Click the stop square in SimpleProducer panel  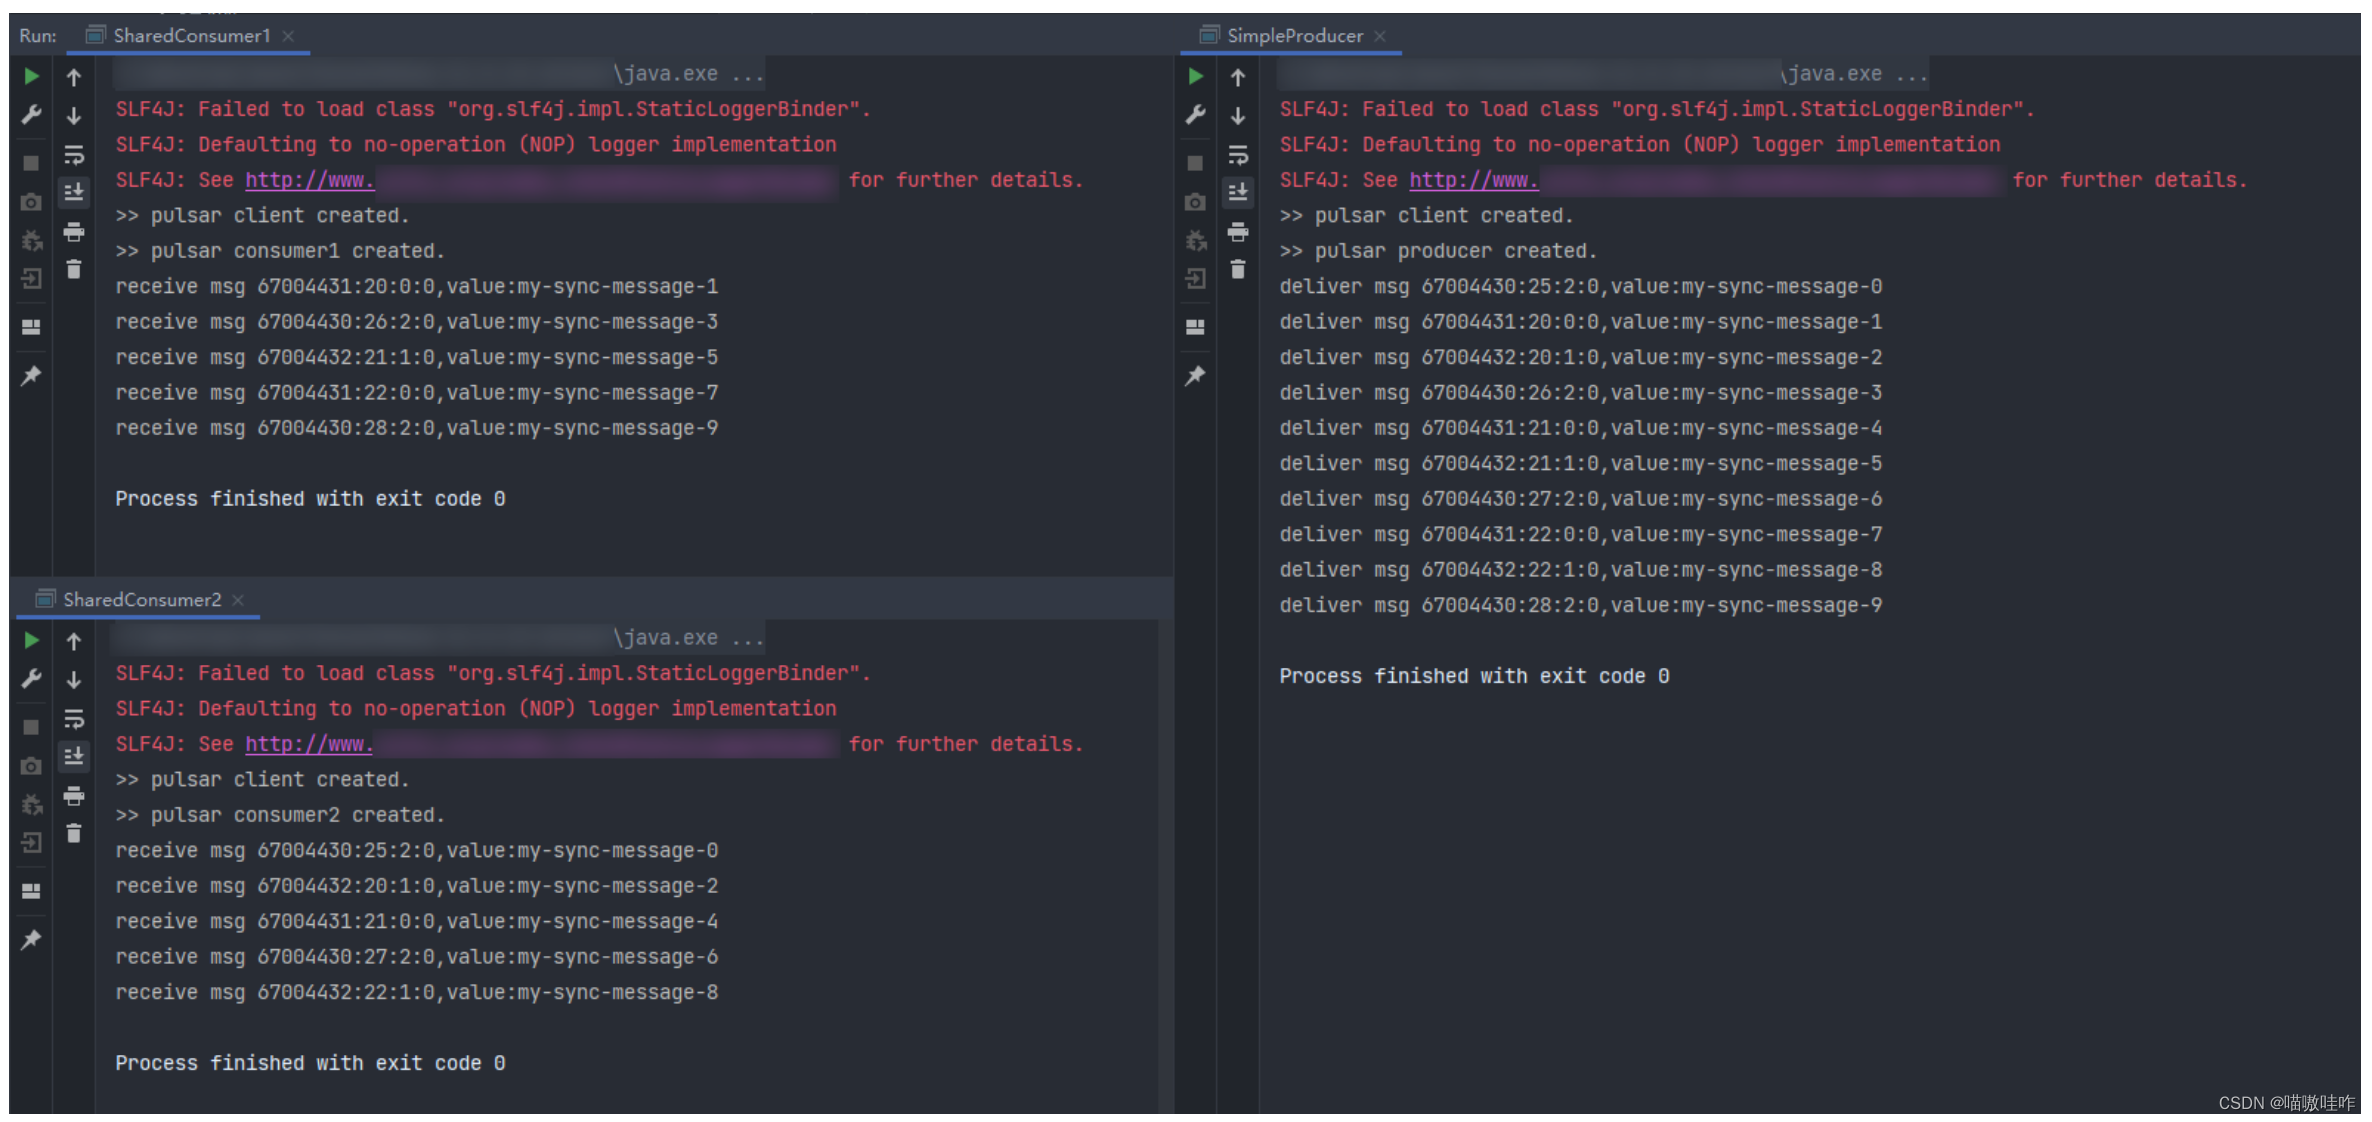(x=1195, y=162)
